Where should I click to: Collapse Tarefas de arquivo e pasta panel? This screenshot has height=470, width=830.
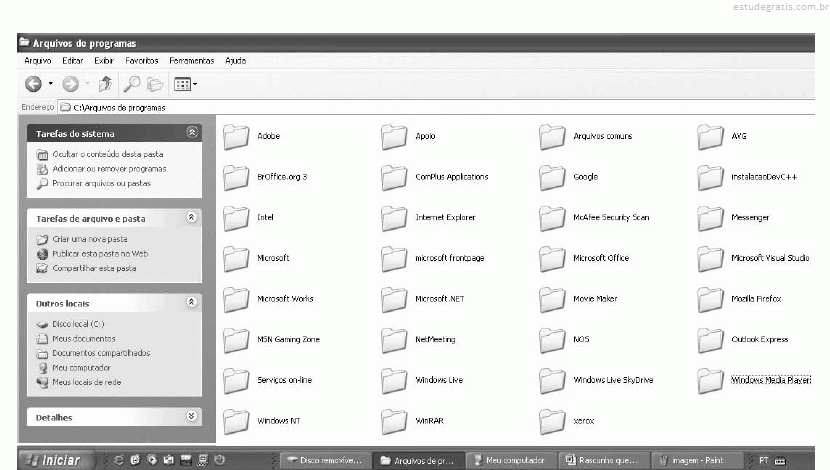[x=192, y=218]
